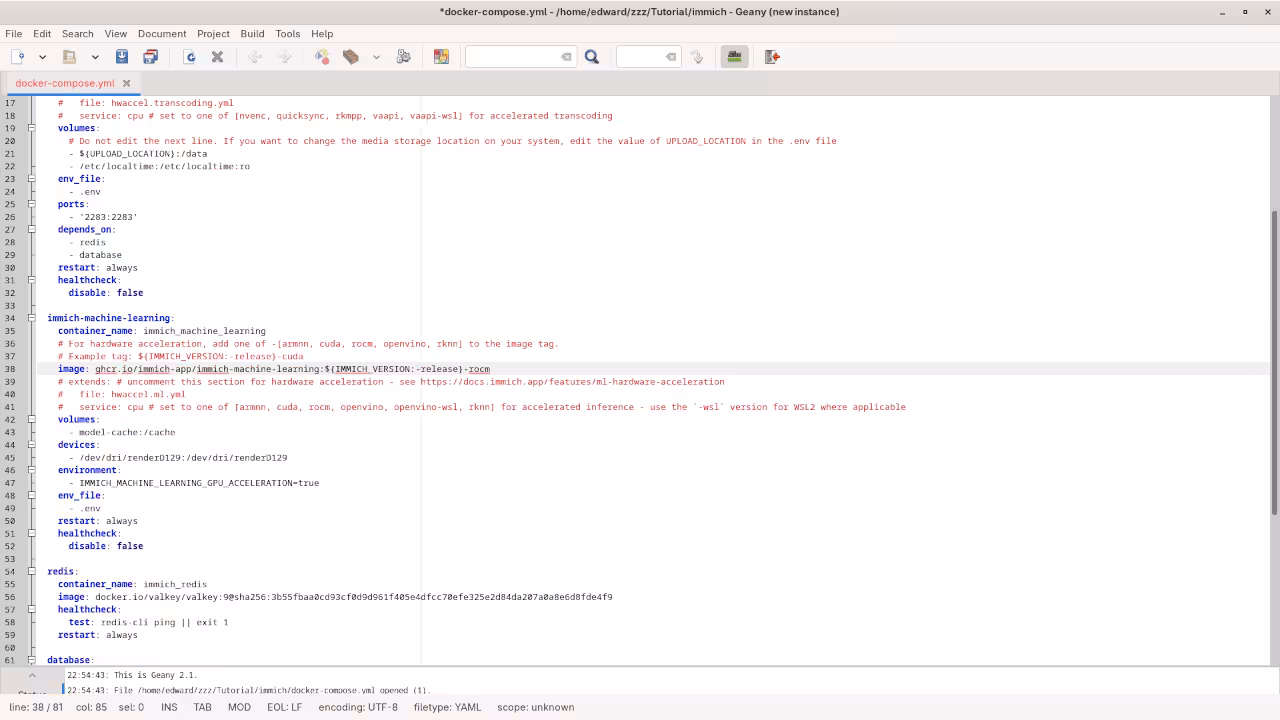Collapse the redis section fold marker
The width and height of the screenshot is (1280, 720).
click(x=32, y=572)
